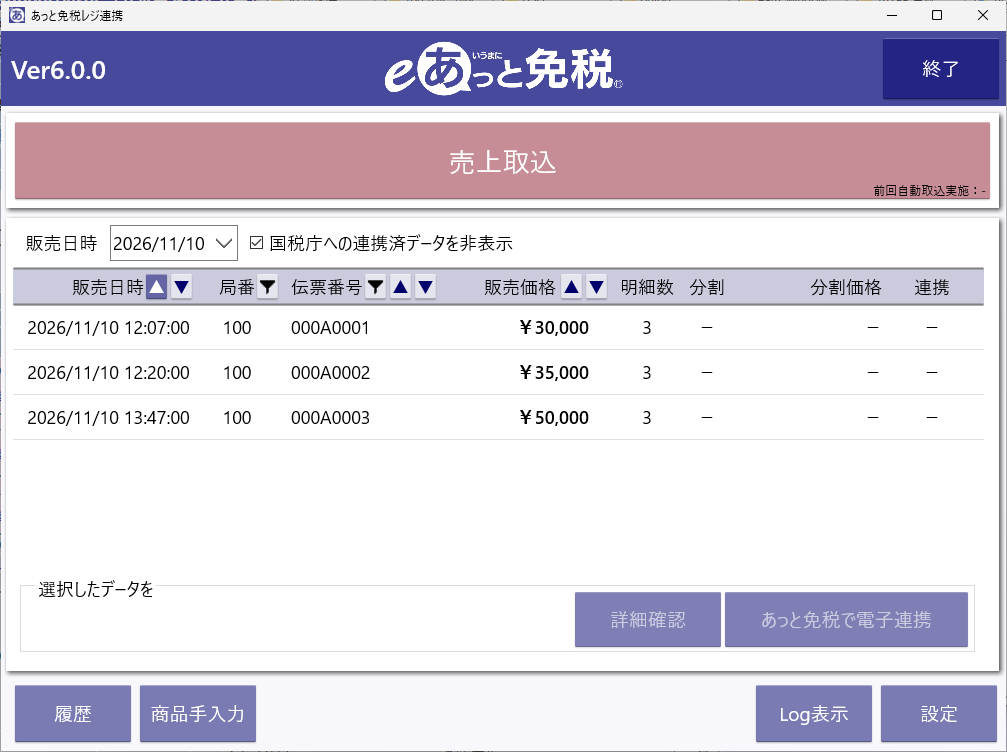Sort 伝票番号 column descending
This screenshot has height=752, width=1007.
(x=426, y=286)
